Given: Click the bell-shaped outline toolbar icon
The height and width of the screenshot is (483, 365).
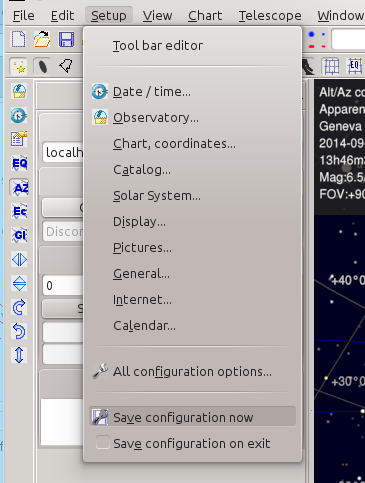Looking at the screenshot, I should 66,66.
